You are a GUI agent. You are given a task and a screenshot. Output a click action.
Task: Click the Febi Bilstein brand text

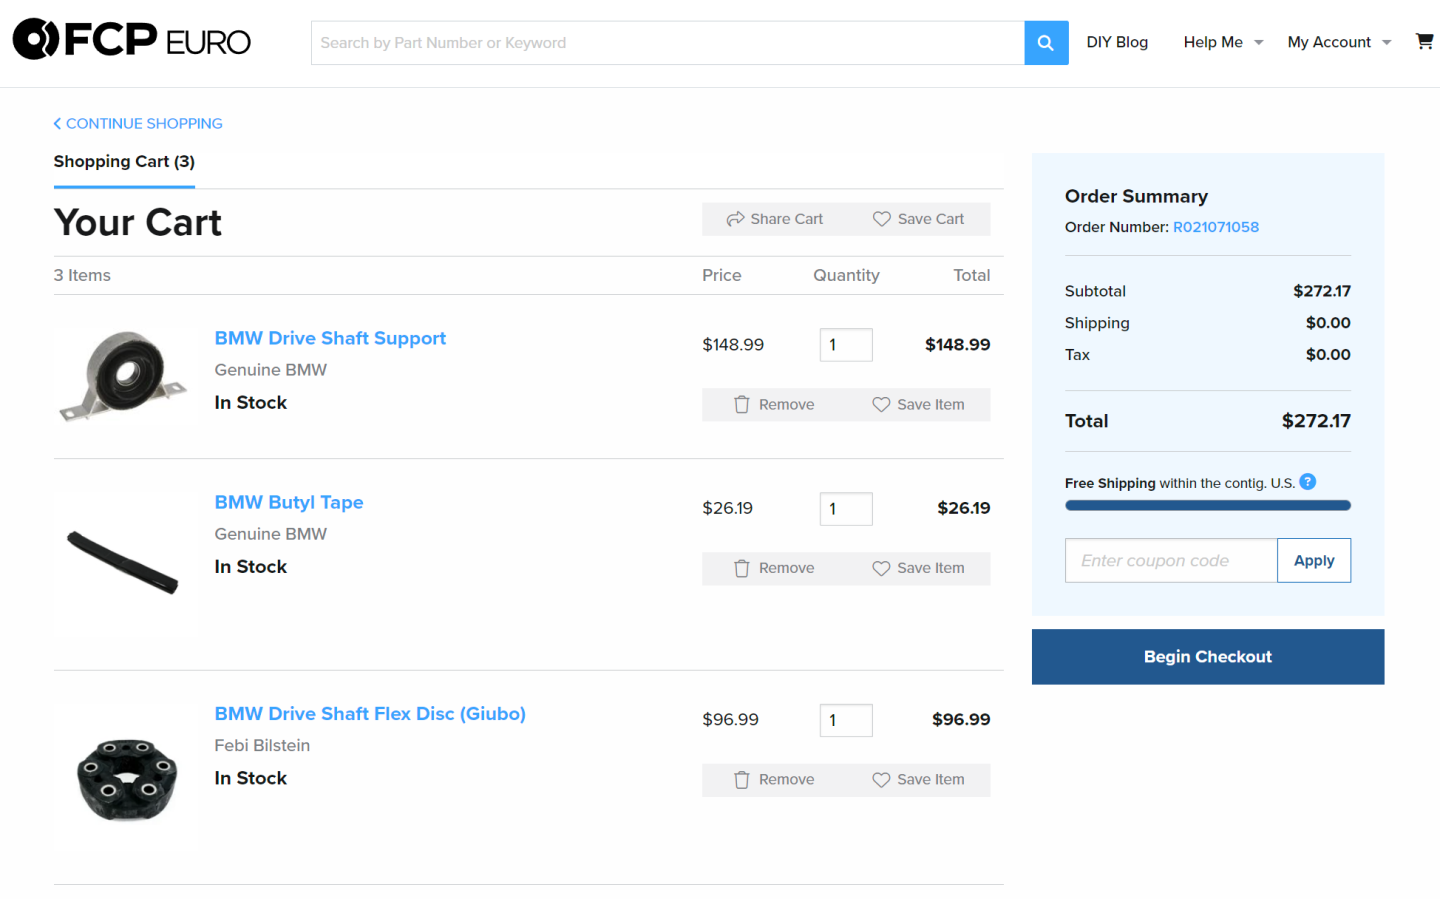click(x=262, y=746)
